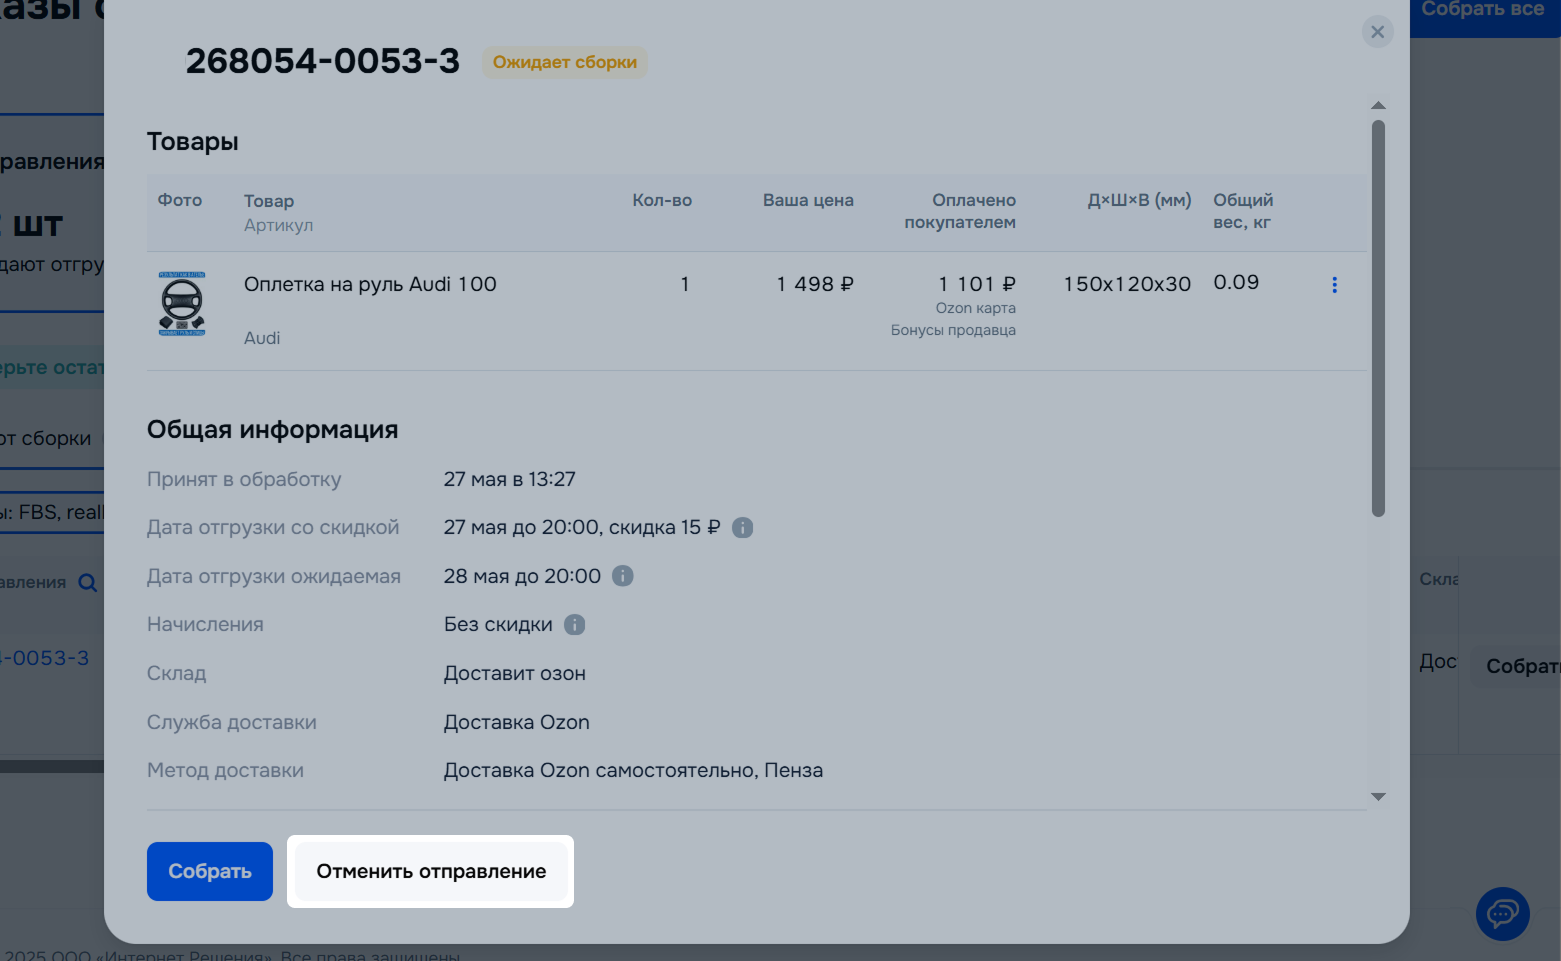Image resolution: width=1561 pixels, height=961 pixels.
Task: Click the Фото column header
Action: (x=180, y=200)
